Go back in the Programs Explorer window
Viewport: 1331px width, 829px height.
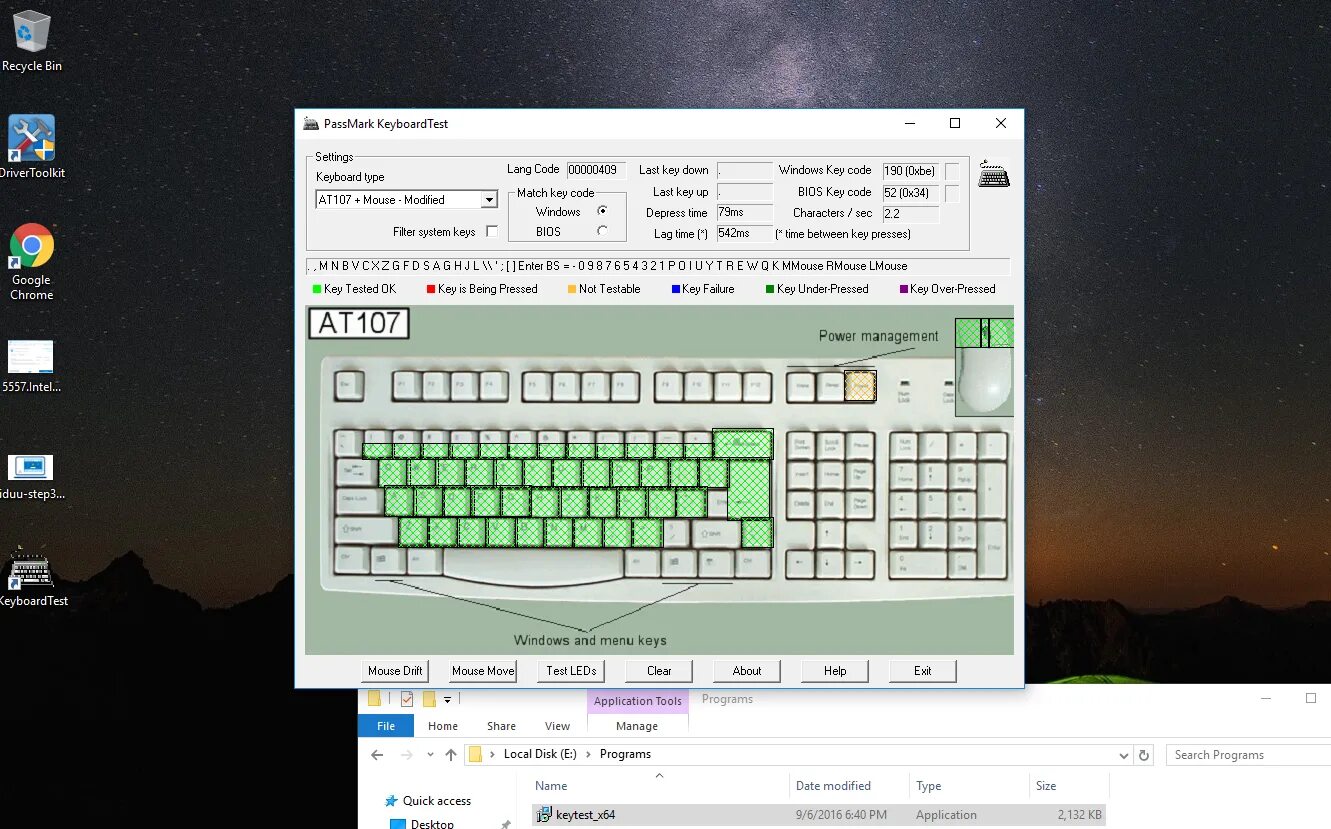377,755
